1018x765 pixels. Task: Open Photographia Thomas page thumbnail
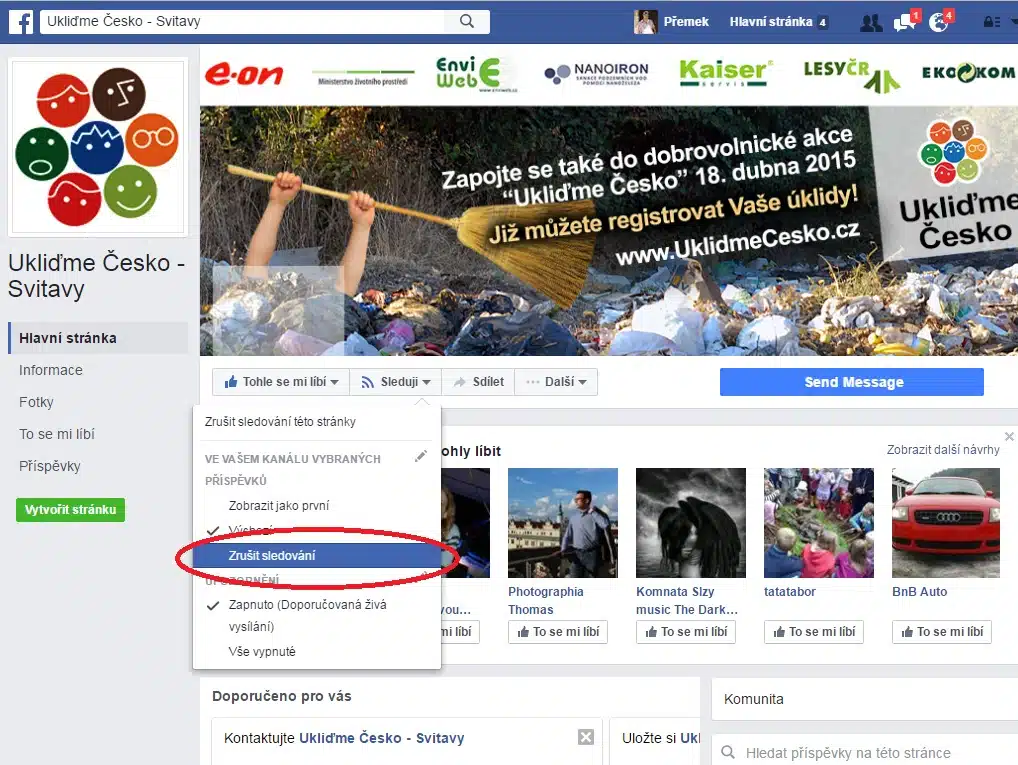coord(563,523)
